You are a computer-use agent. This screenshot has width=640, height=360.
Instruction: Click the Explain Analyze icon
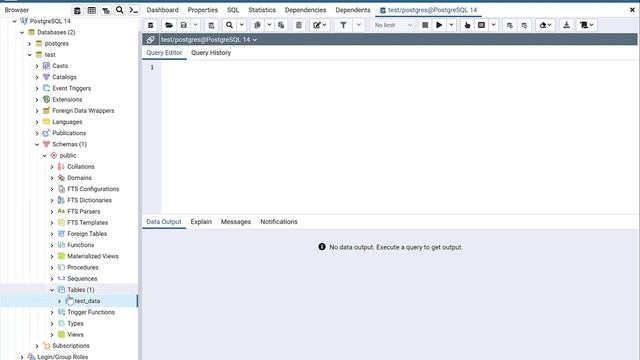point(482,25)
